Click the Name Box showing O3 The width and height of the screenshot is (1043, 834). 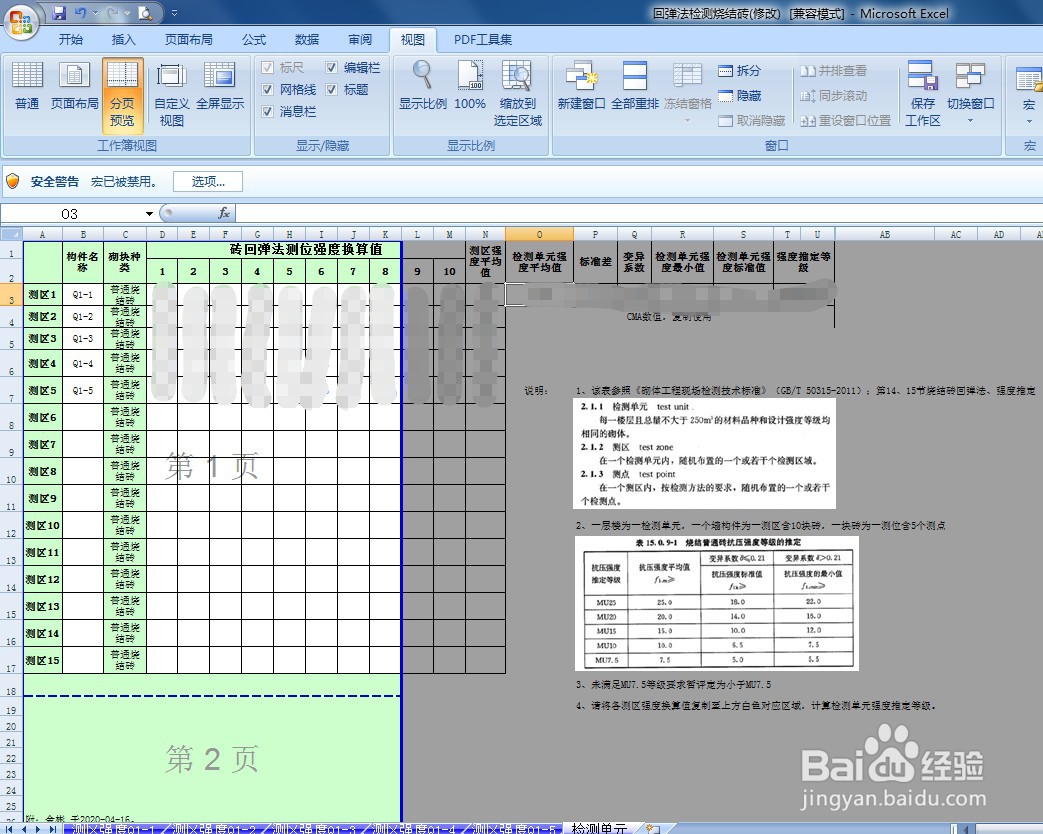coord(72,213)
